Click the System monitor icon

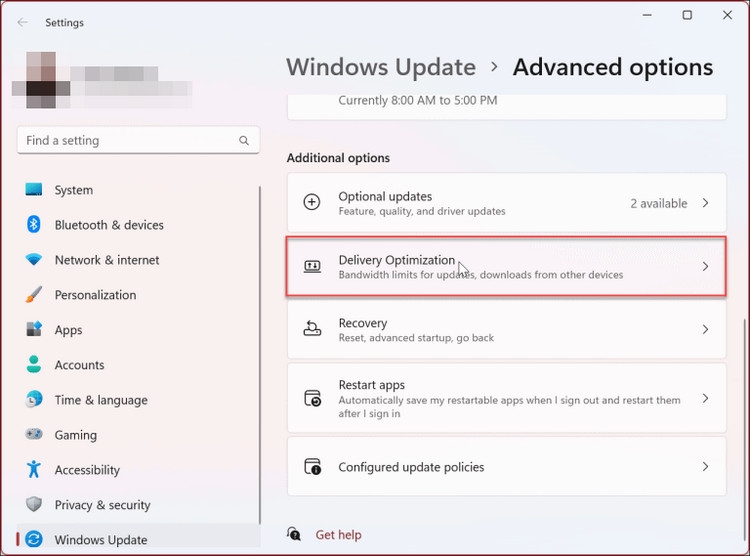(33, 189)
